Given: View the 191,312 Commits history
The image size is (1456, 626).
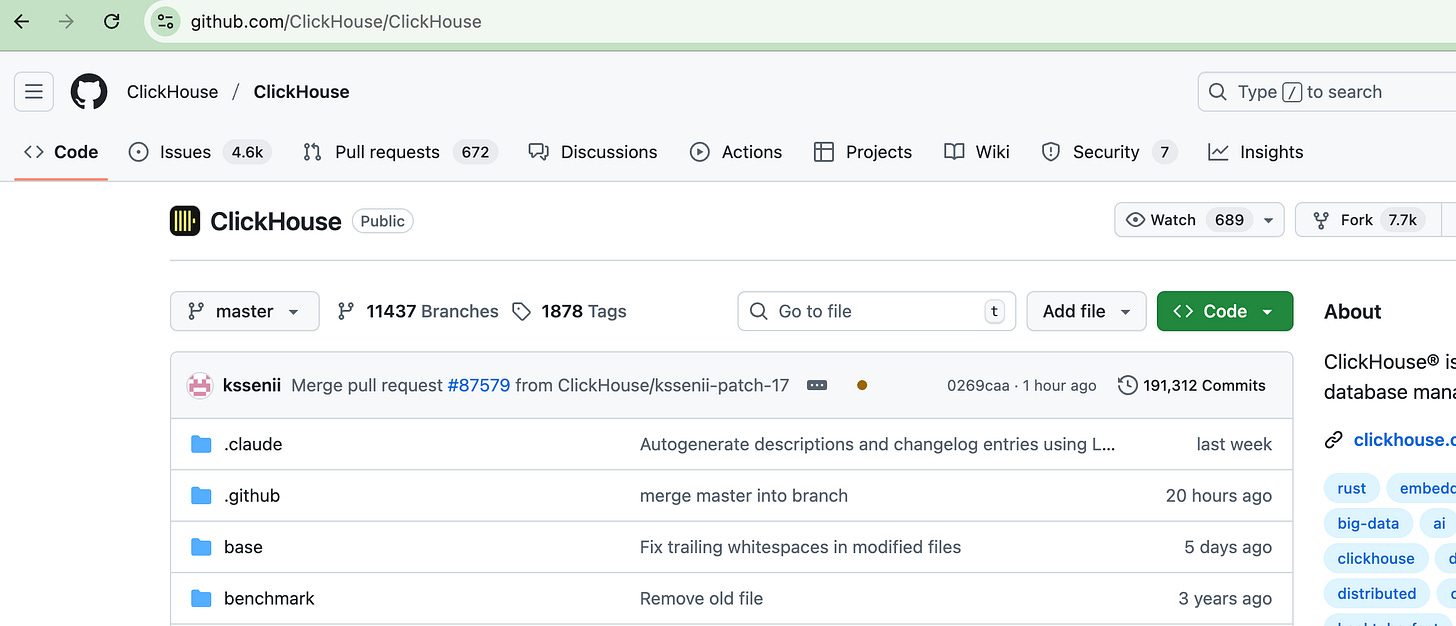Looking at the screenshot, I should (1192, 385).
